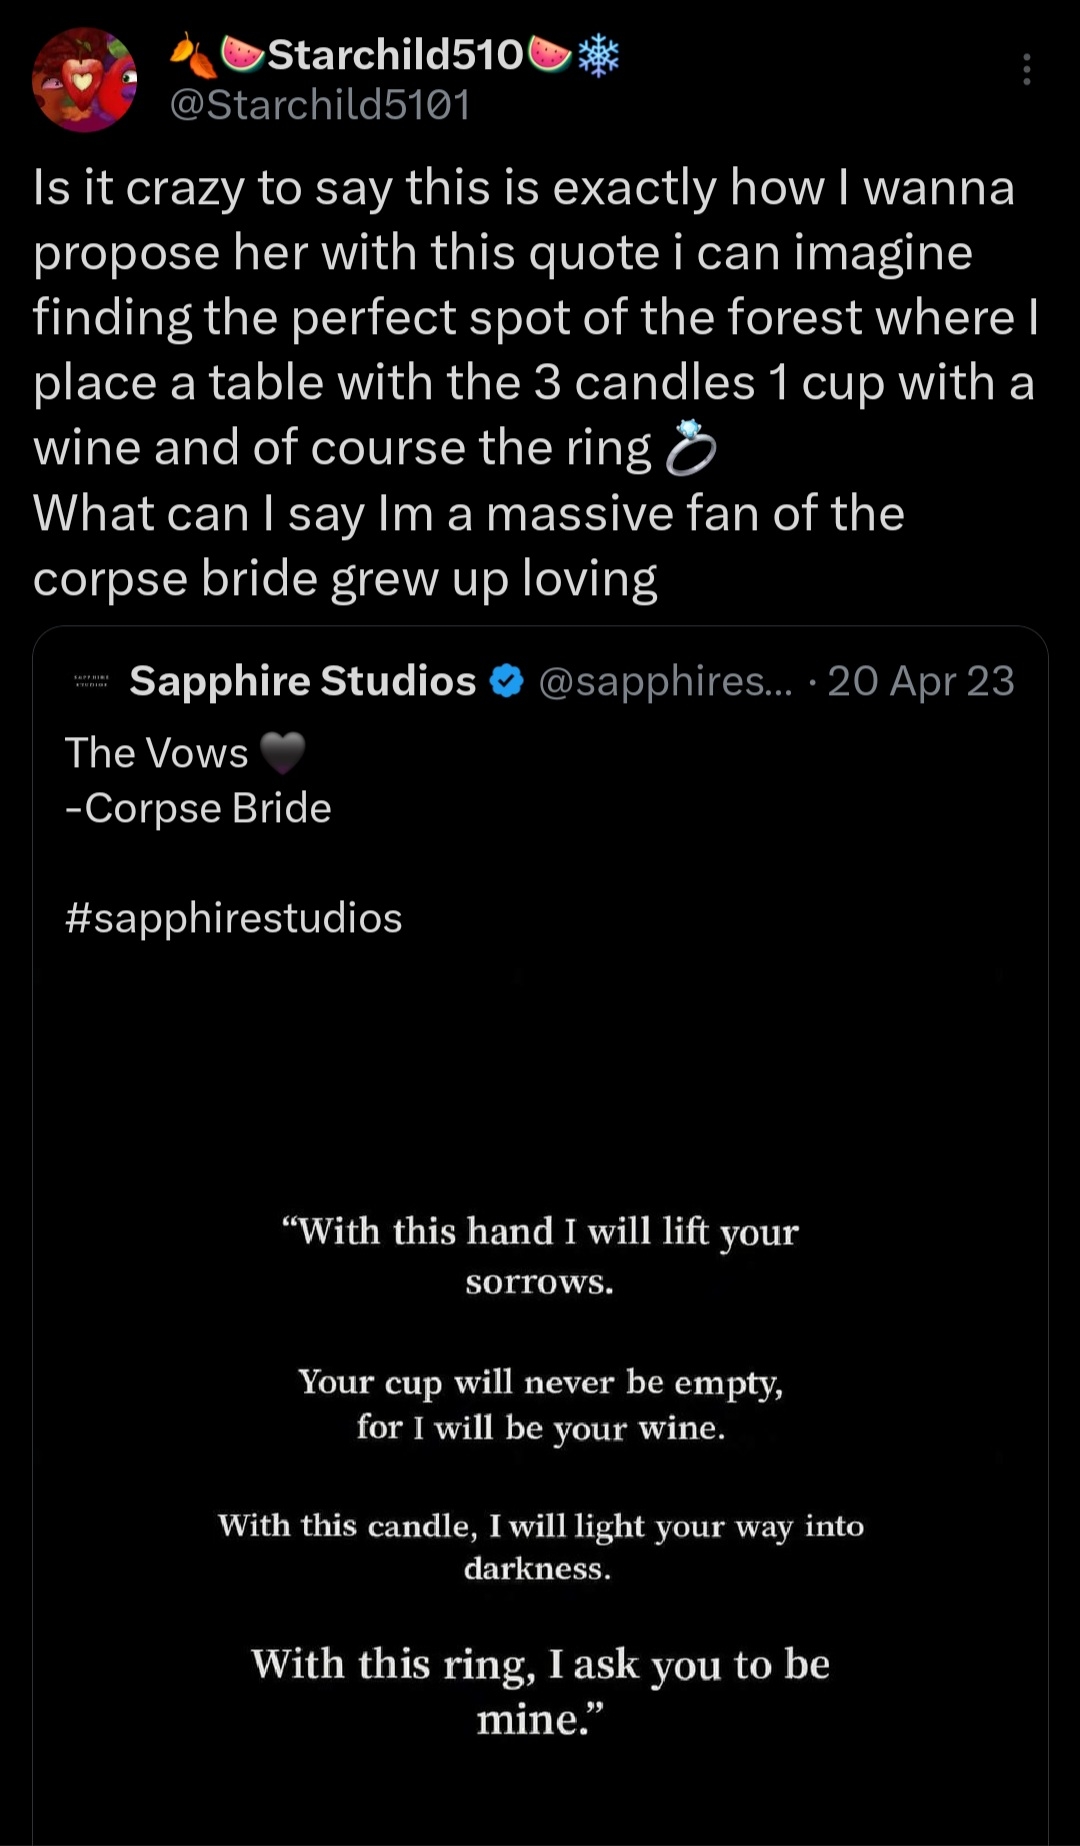This screenshot has height=1846, width=1080.
Task: Tap the snowflake emoji beside the display name
Action: tap(598, 55)
